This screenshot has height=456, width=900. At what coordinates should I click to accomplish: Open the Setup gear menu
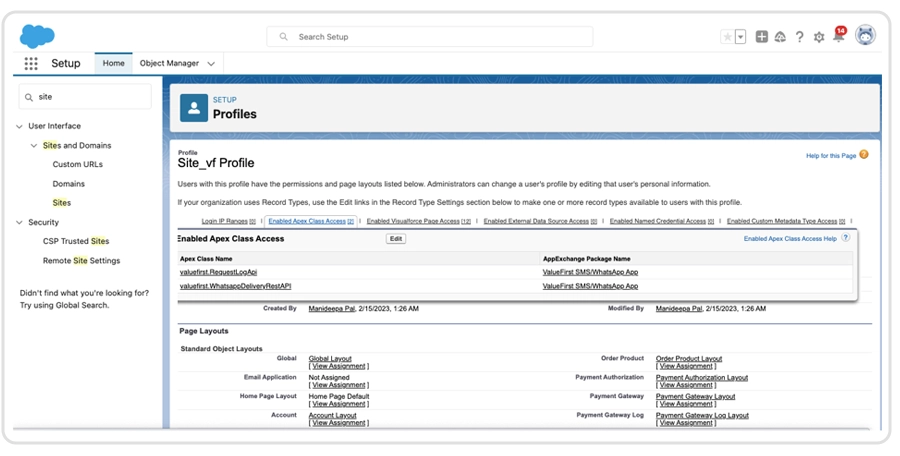[819, 37]
